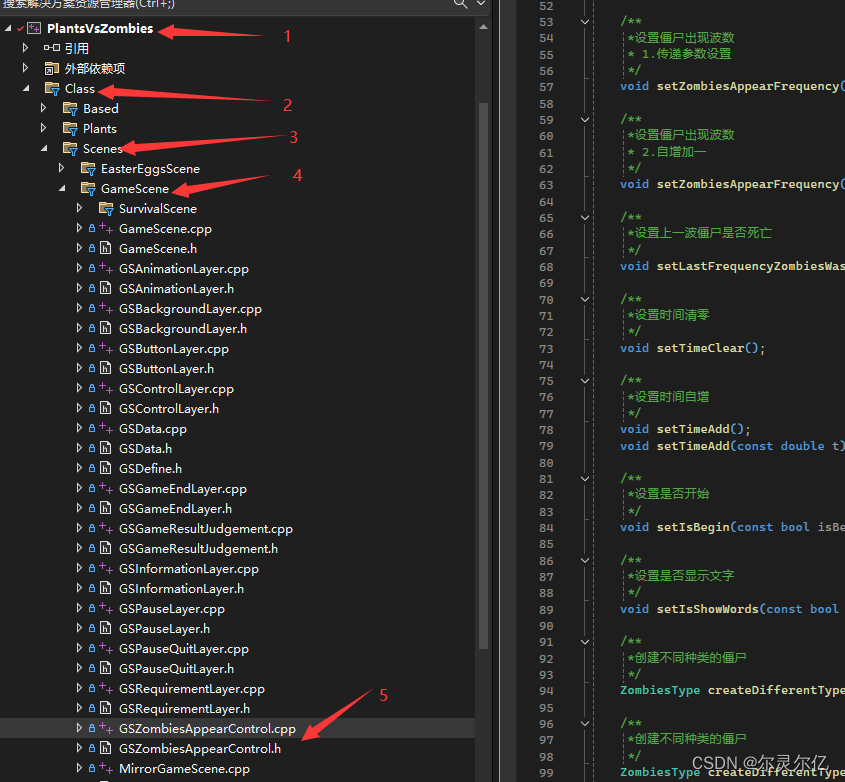Click the Class filter folder icon

(52, 88)
